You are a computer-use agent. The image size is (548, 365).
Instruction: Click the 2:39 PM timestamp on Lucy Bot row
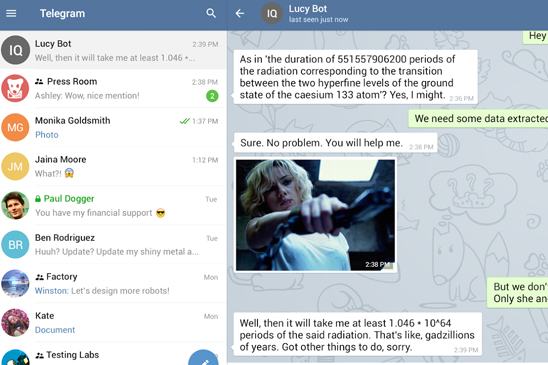[x=205, y=44]
